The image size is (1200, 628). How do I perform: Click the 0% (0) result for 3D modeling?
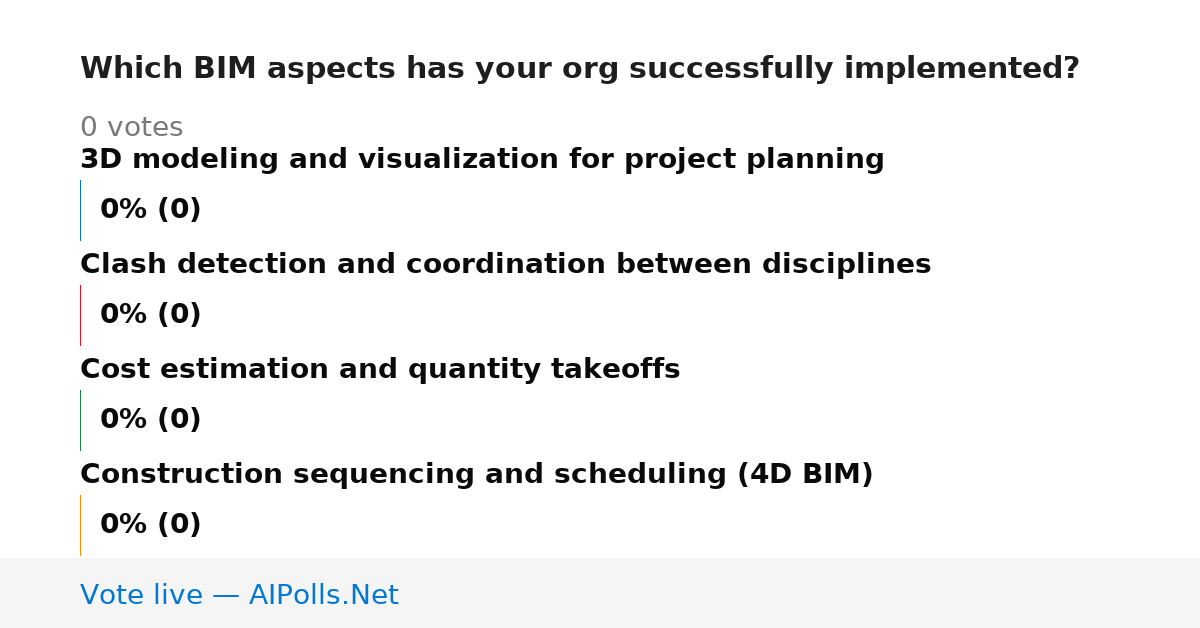pyautogui.click(x=150, y=210)
